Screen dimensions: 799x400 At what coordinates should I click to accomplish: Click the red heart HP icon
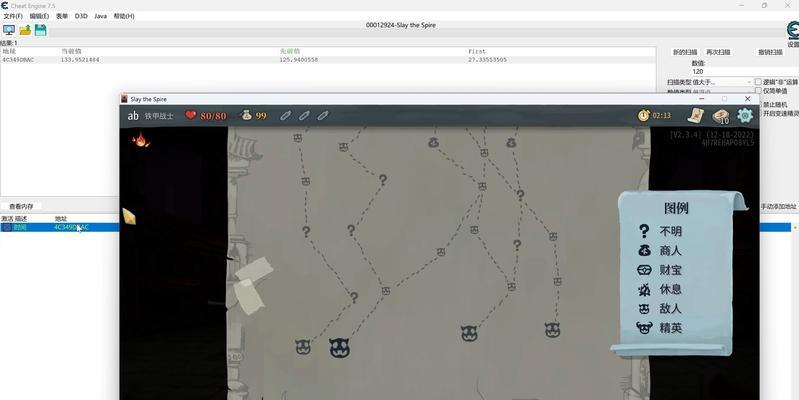(x=191, y=115)
